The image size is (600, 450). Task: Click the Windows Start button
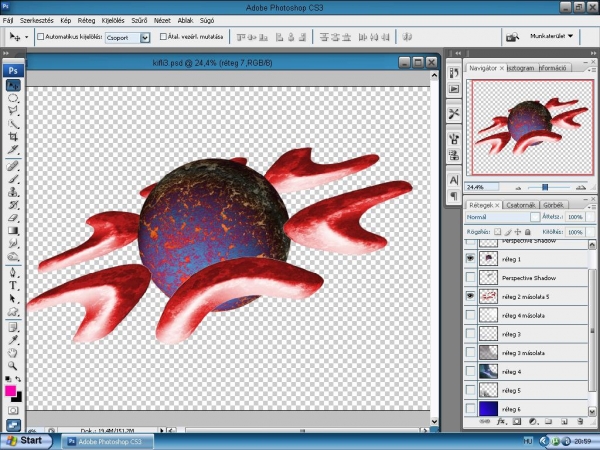point(25,440)
